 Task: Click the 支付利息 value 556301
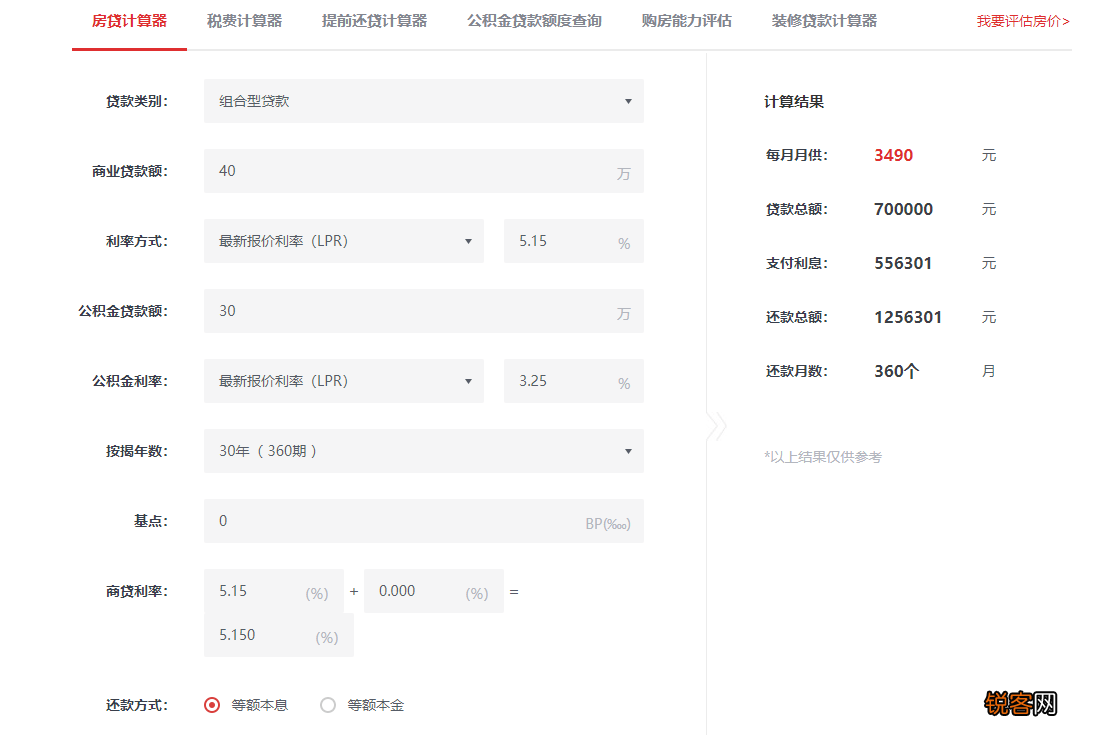(903, 263)
